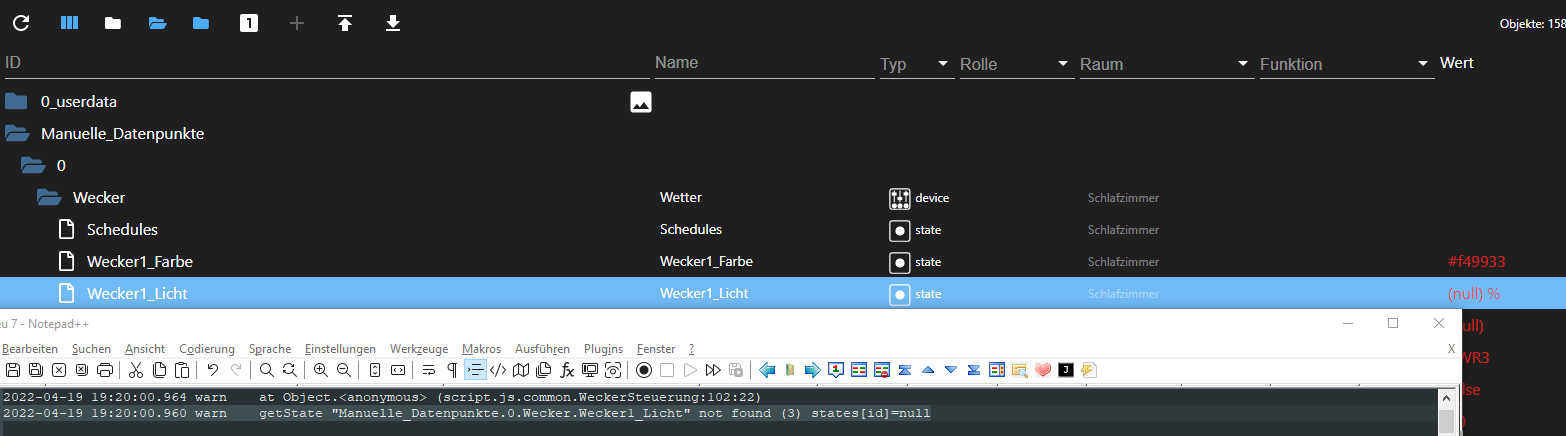Click the pink heart plugin icon

click(1043, 370)
